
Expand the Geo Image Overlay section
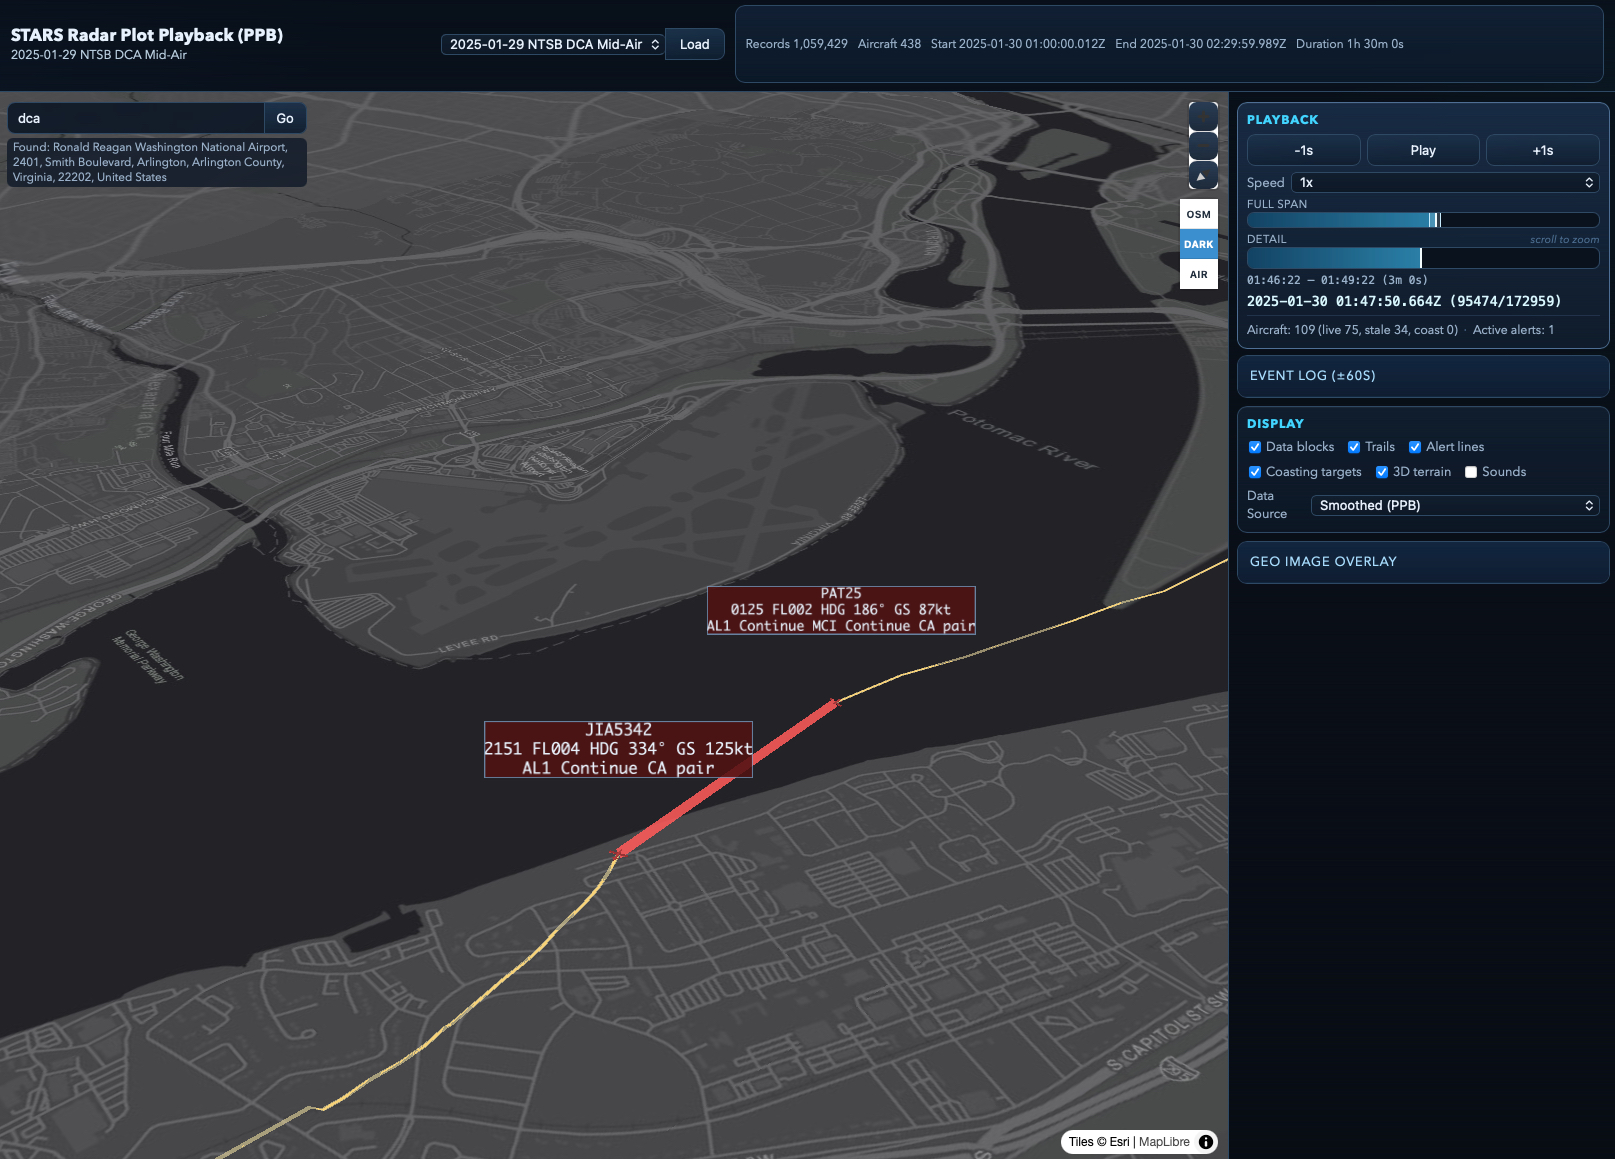(x=1422, y=562)
